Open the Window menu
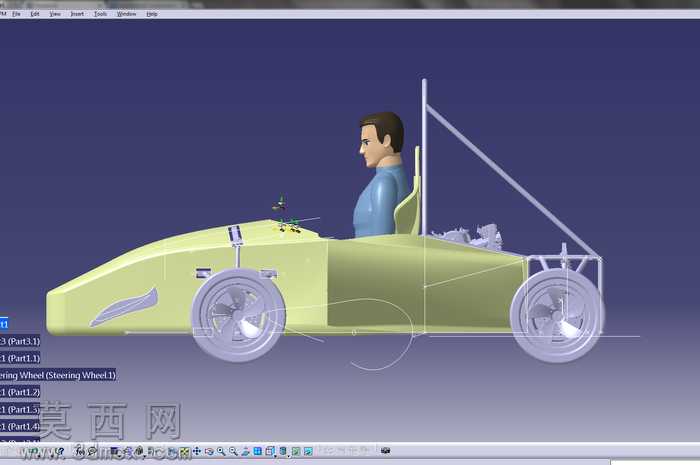700x465 pixels. click(x=126, y=14)
